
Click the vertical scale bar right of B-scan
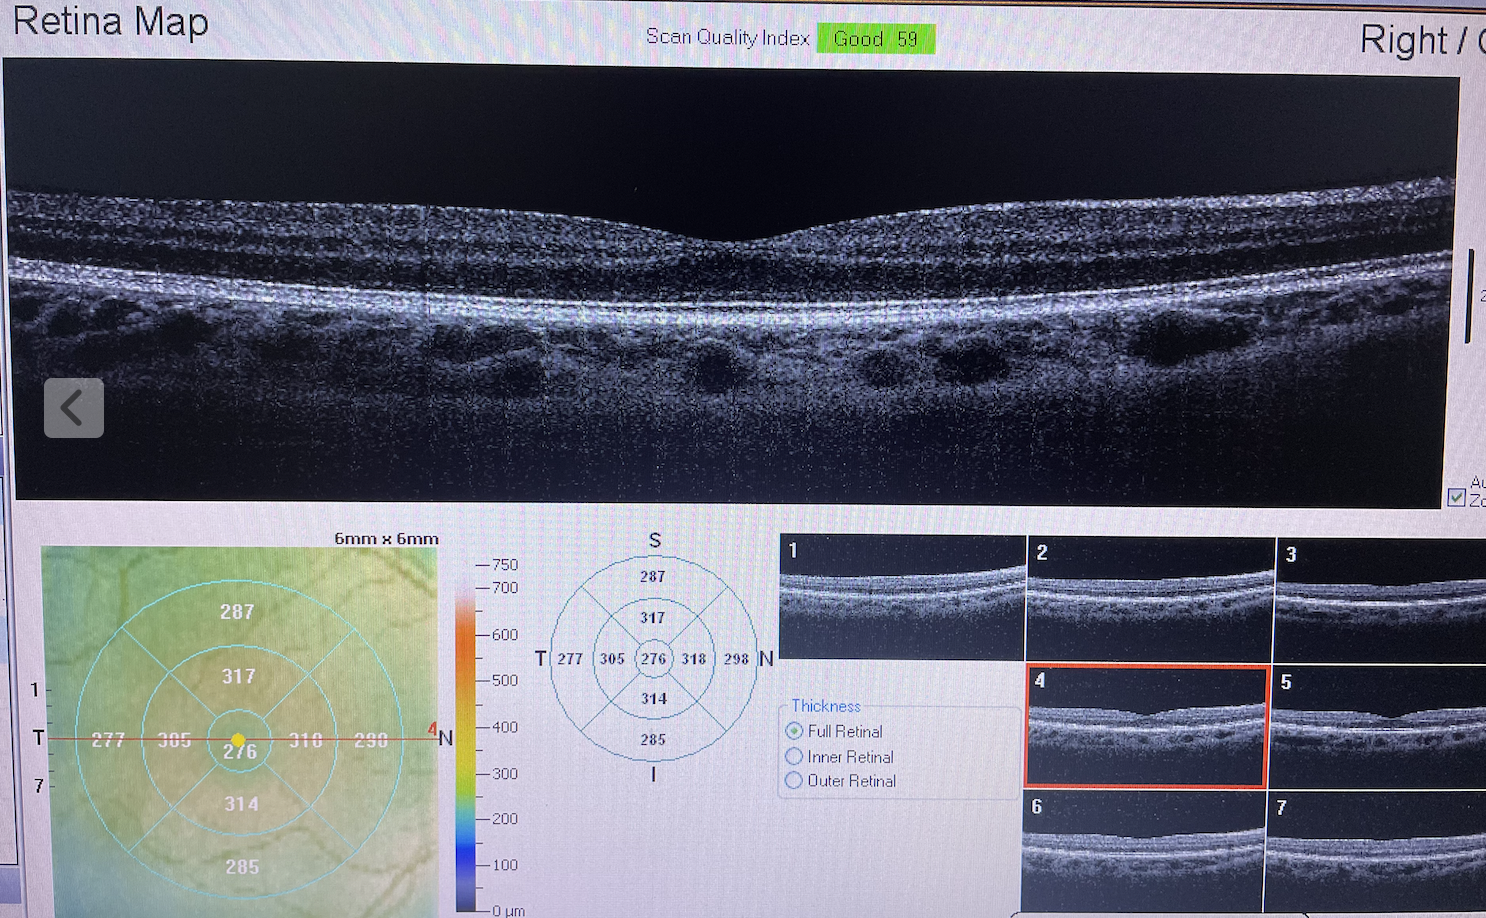1469,296
